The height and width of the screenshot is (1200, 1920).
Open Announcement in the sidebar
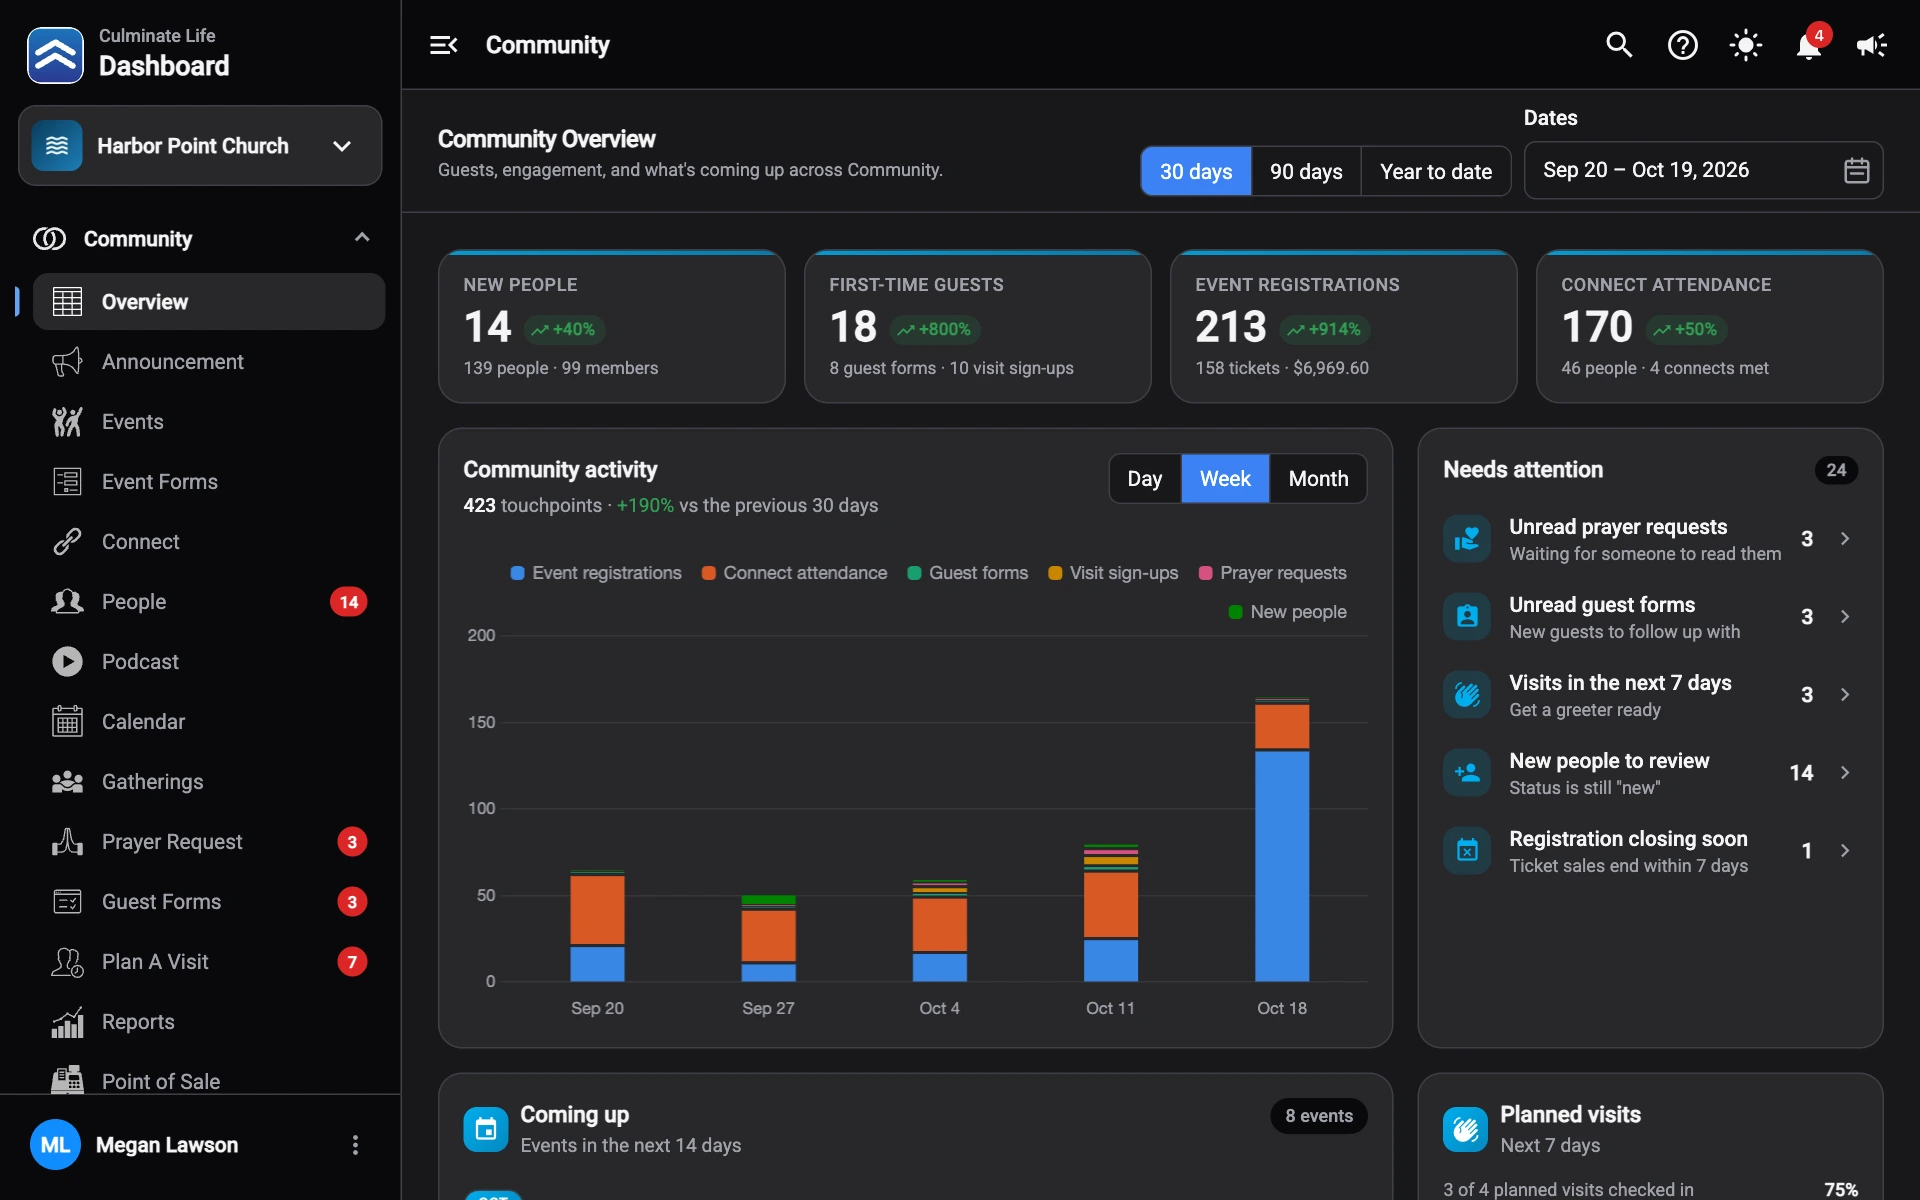209,362
